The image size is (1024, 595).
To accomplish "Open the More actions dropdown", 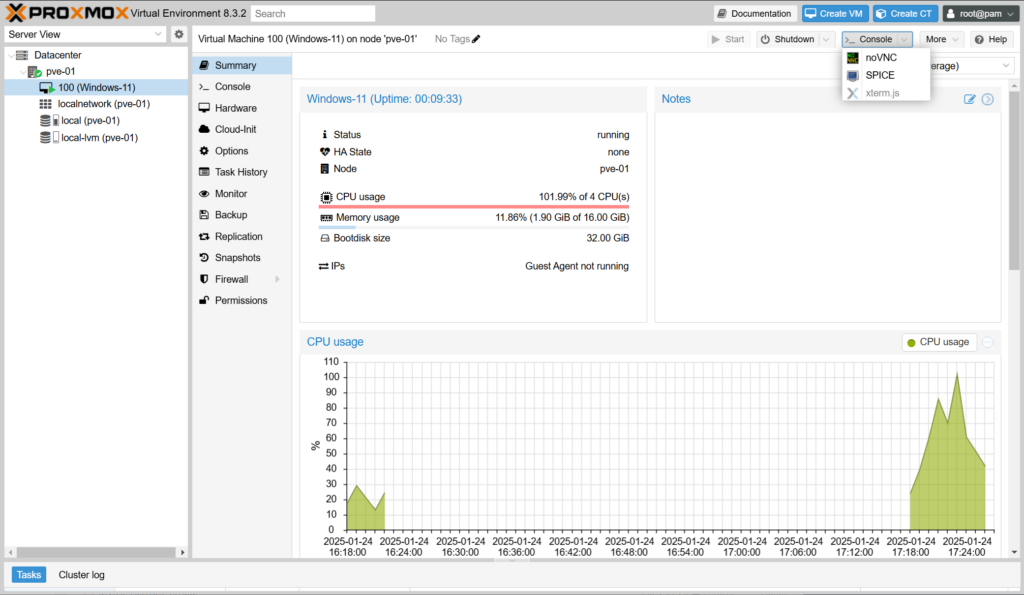I will (x=942, y=39).
